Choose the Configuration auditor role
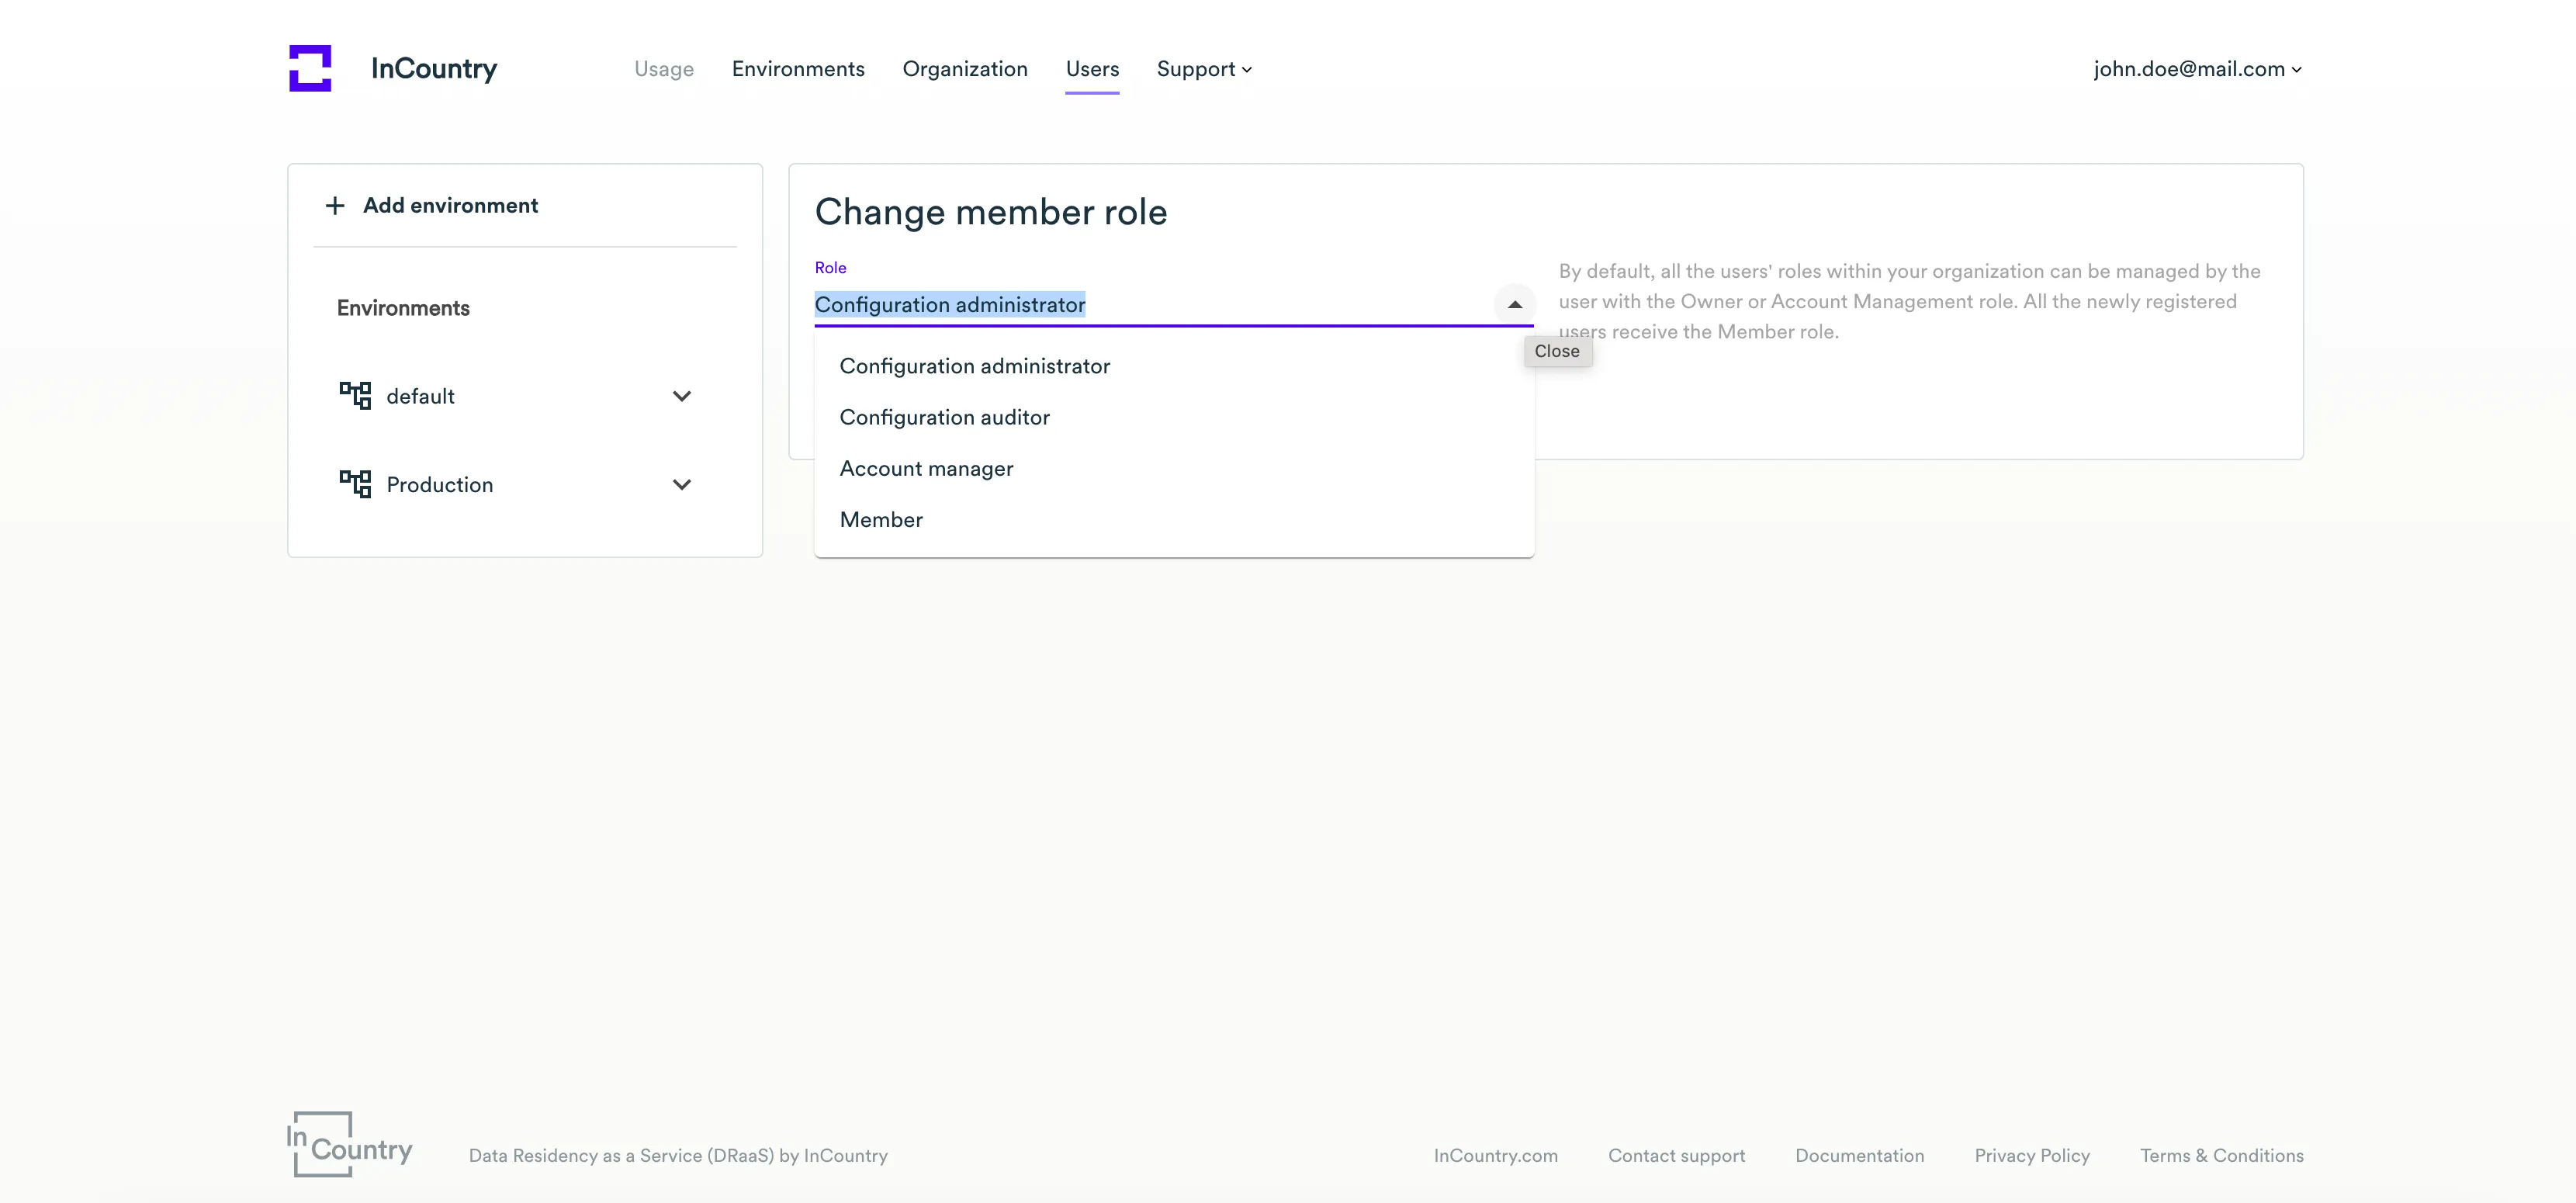 click(x=944, y=417)
